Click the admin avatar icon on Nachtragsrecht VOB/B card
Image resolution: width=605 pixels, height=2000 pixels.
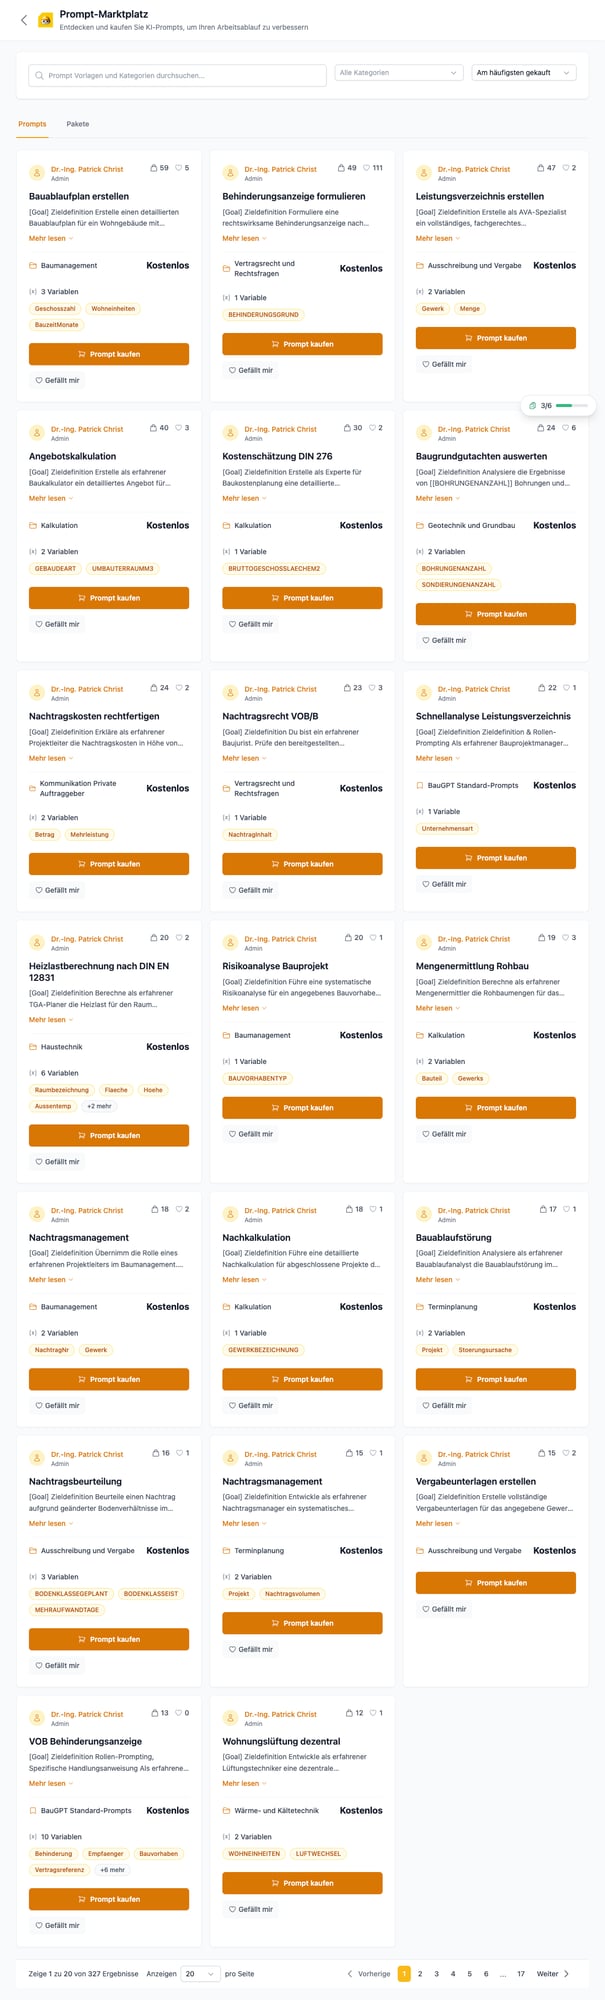click(229, 693)
